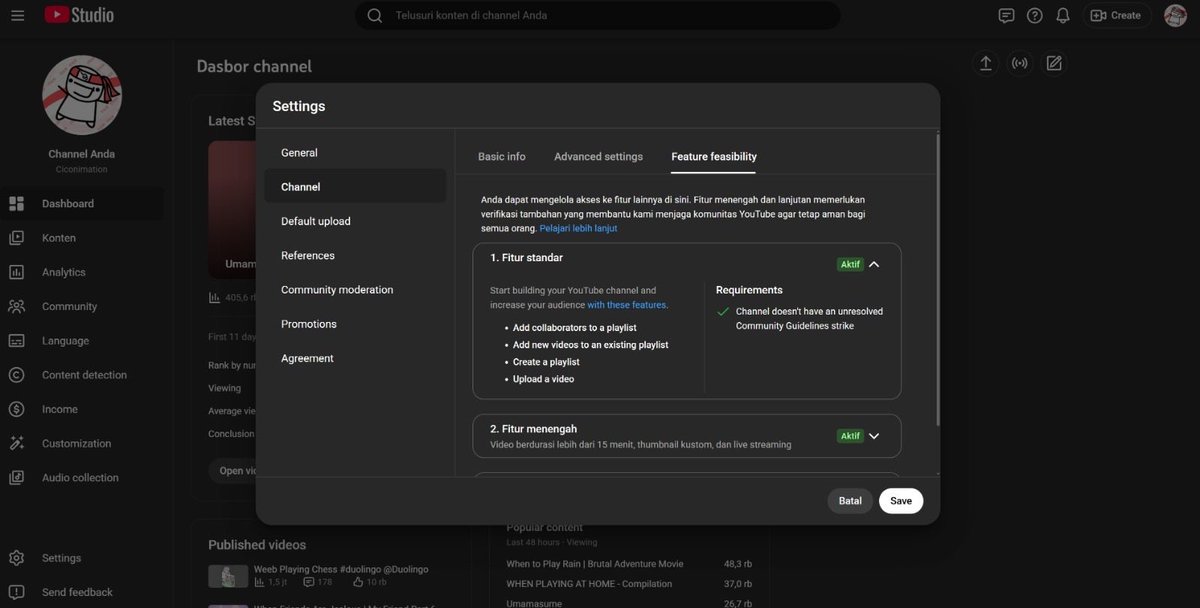Click the Requirements green checkmark
Screen dimensions: 1200x608
click(x=723, y=312)
